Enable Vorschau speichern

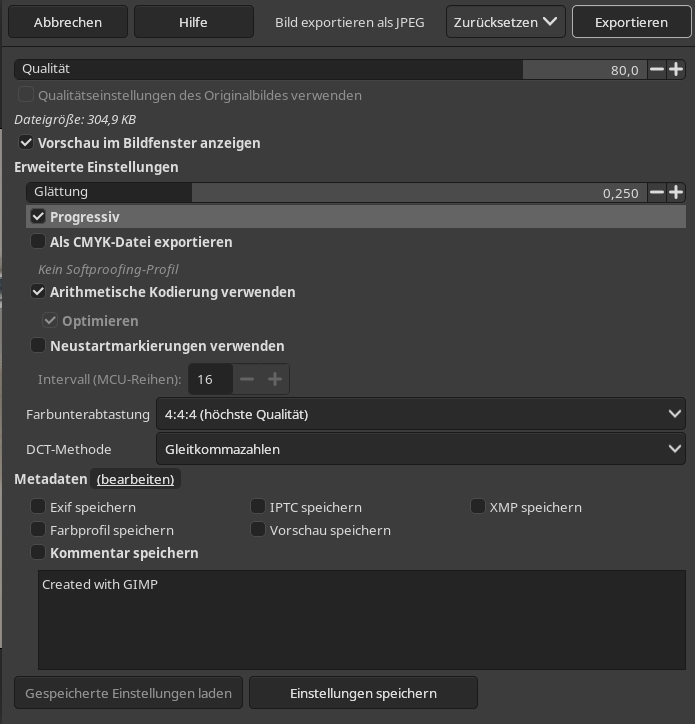pos(258,530)
